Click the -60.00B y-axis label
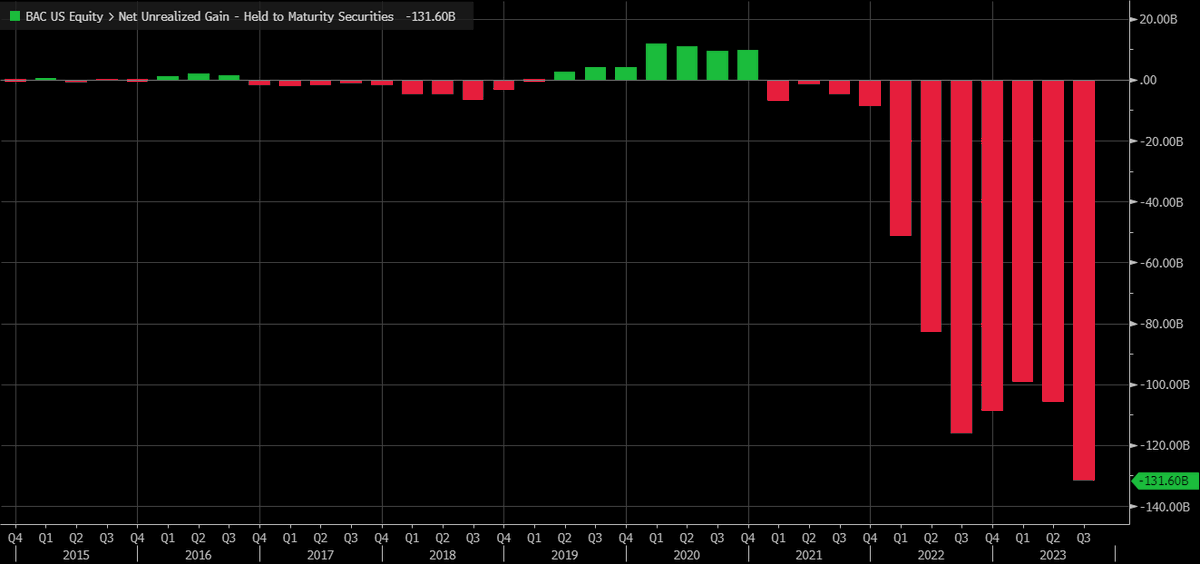 1161,263
